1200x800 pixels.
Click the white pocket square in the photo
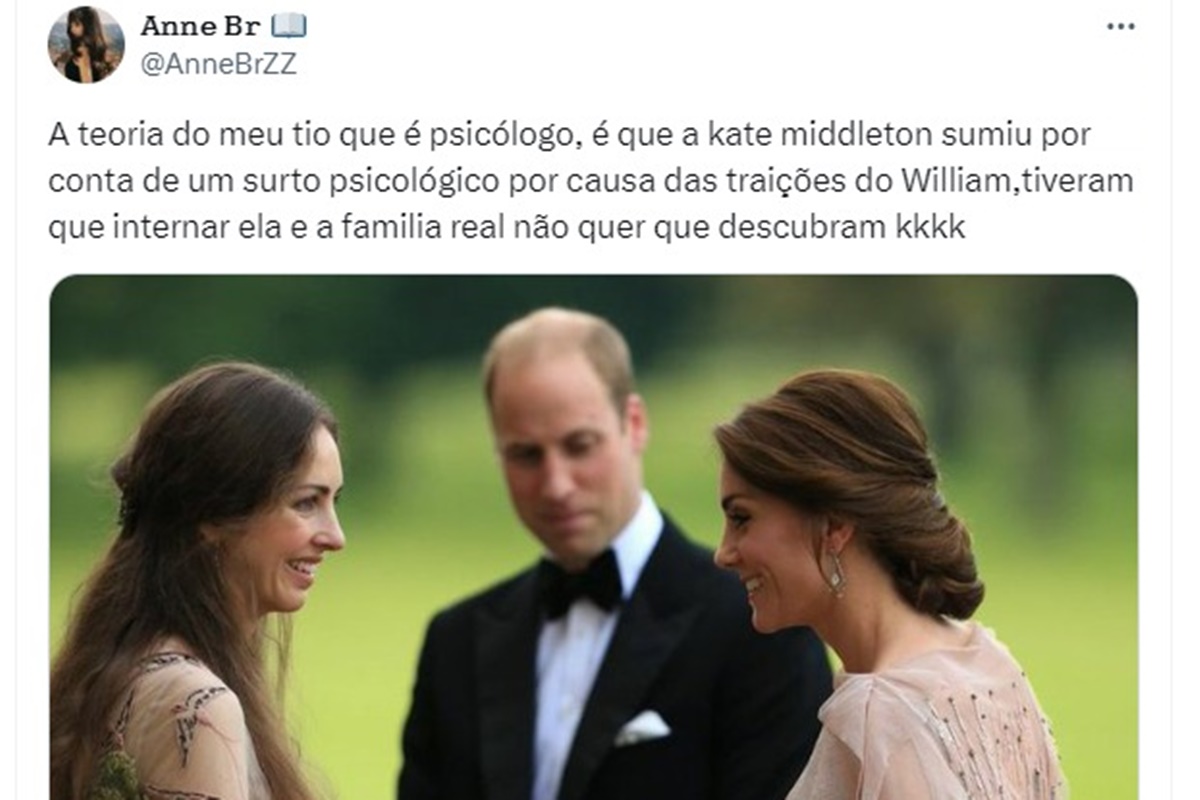[x=641, y=727]
